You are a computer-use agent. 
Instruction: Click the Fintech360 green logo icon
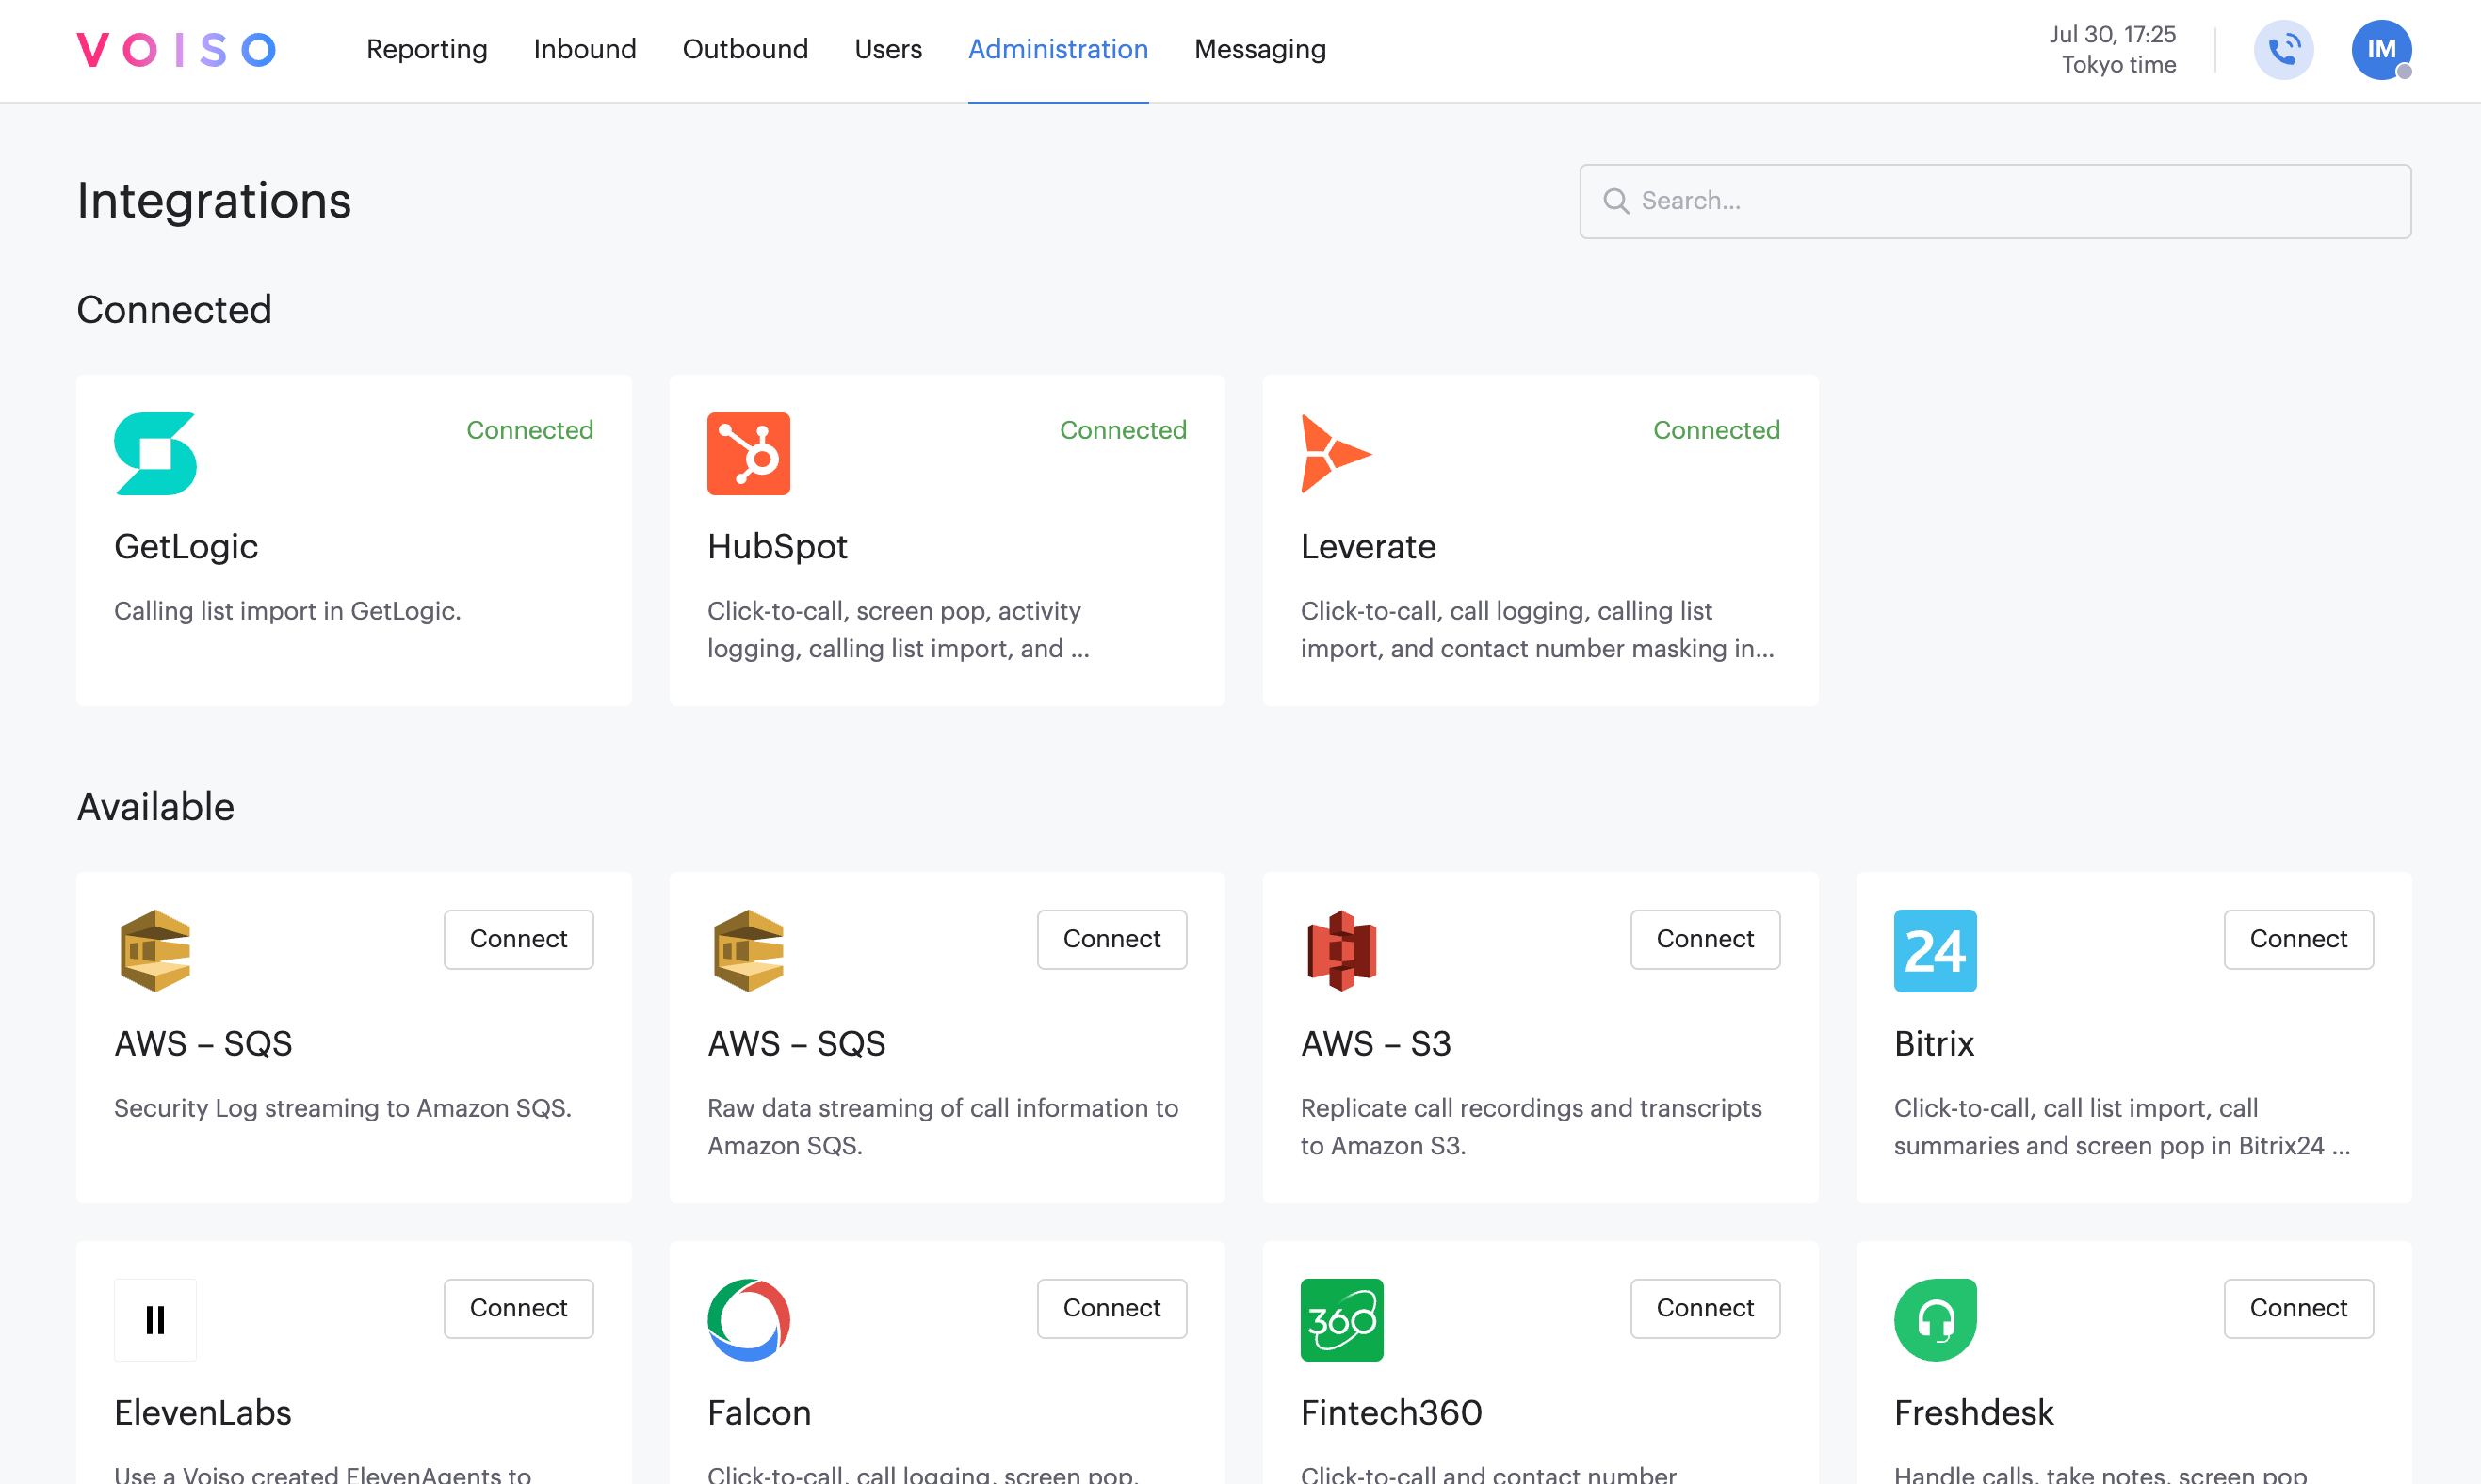(1342, 1320)
